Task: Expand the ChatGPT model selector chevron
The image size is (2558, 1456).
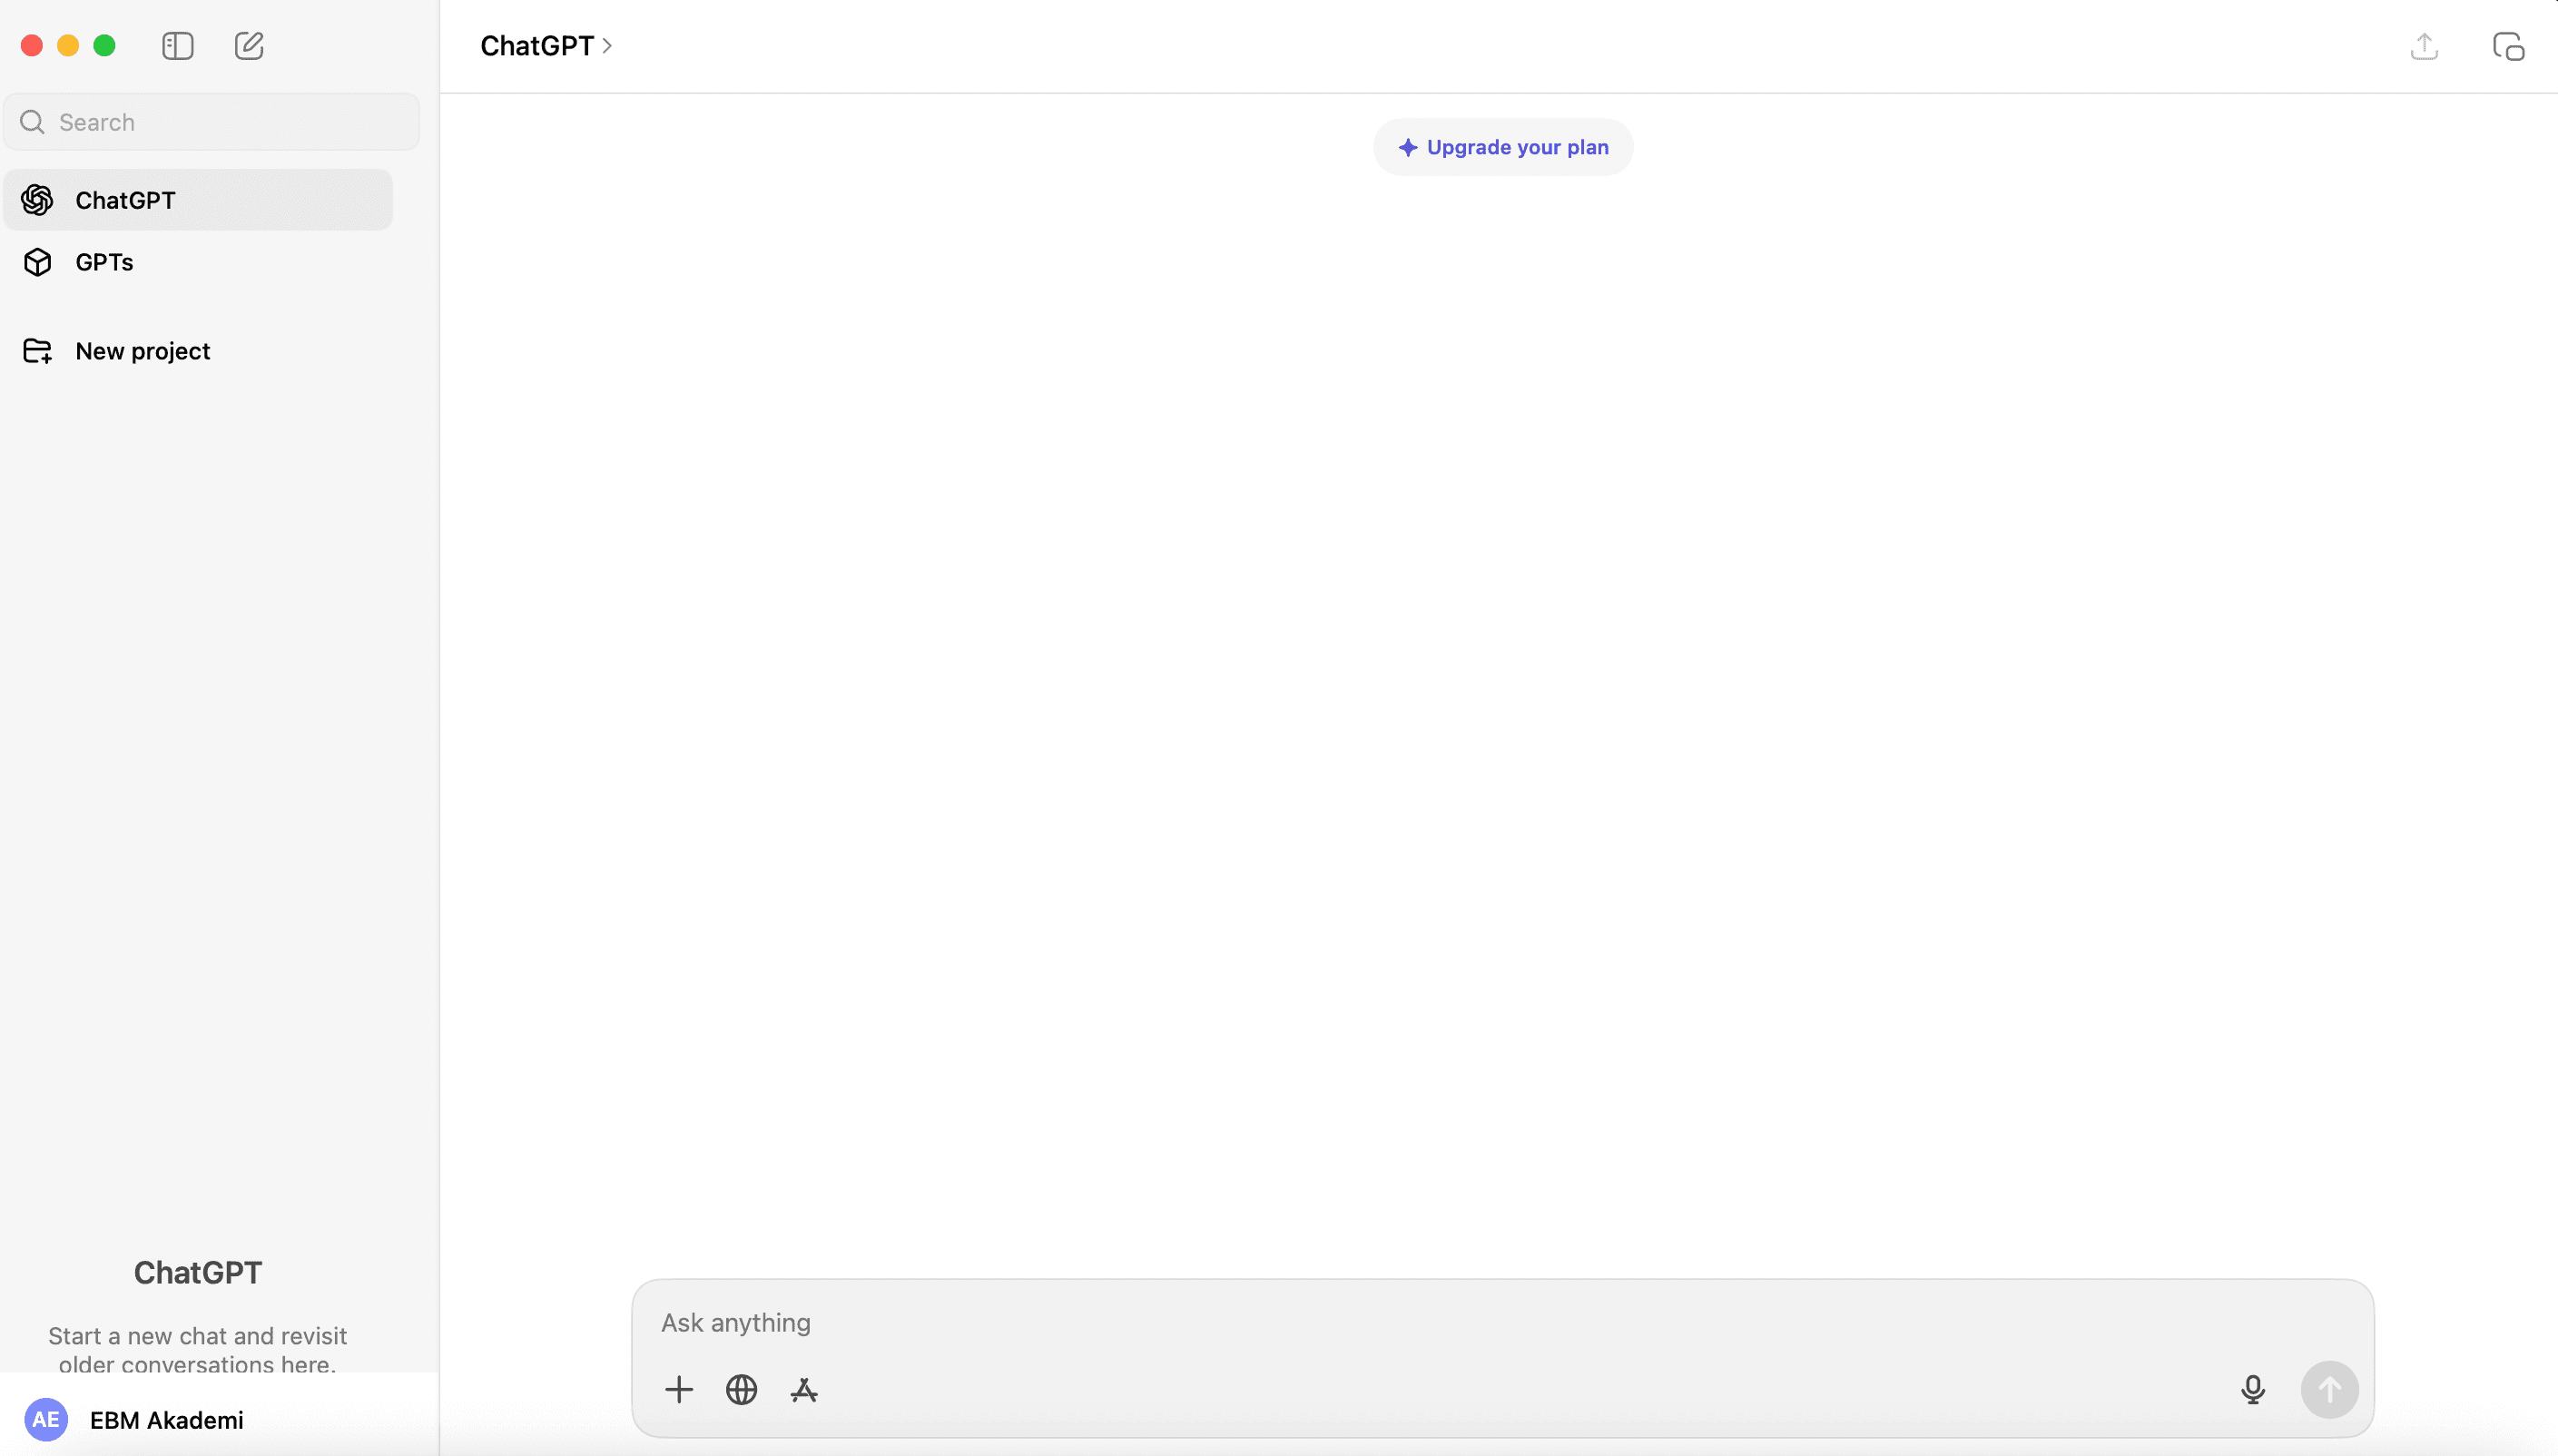Action: [607, 46]
